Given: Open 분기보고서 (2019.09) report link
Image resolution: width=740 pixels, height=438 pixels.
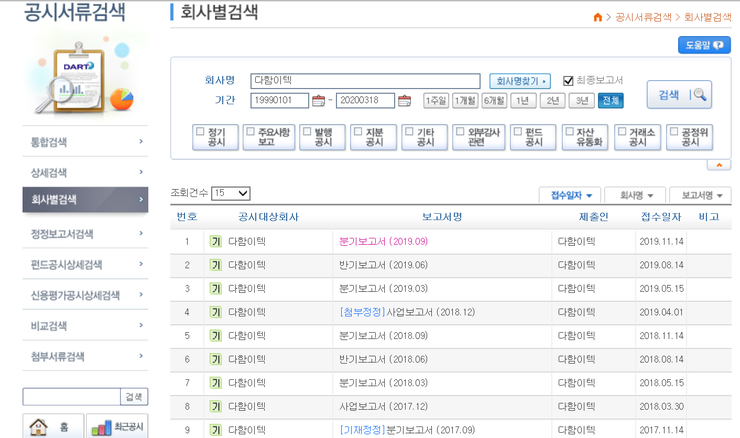Looking at the screenshot, I should [x=383, y=241].
